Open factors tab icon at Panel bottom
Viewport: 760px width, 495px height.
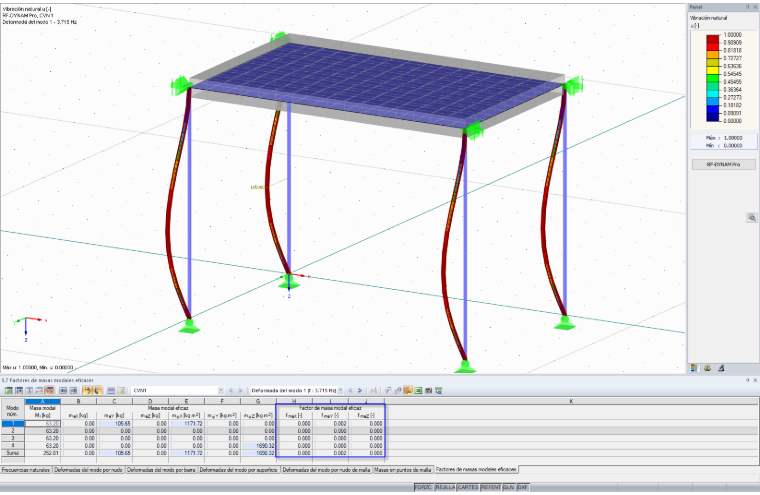[708, 368]
